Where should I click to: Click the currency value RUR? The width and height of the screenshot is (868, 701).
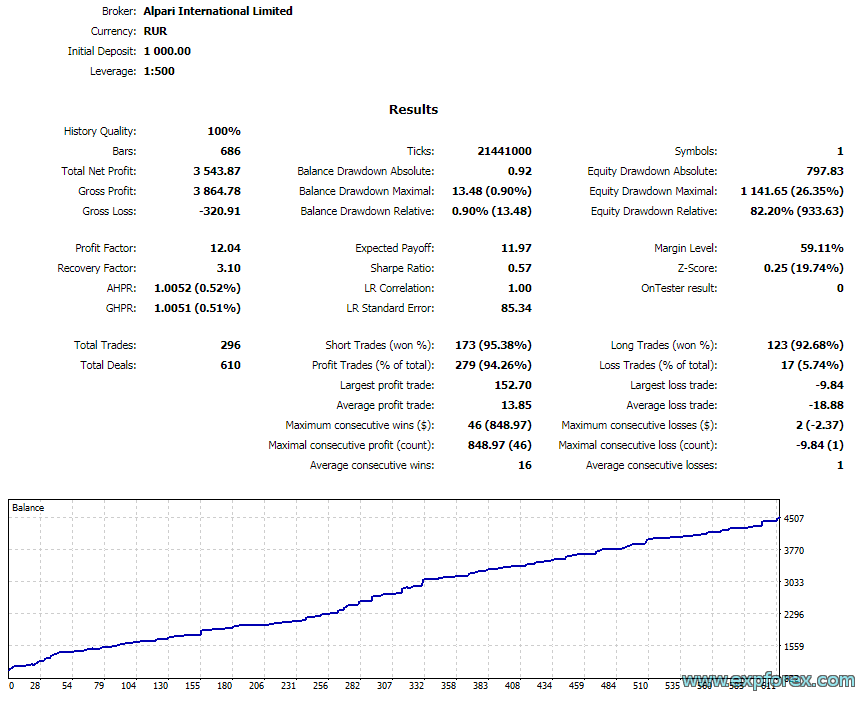[x=155, y=31]
